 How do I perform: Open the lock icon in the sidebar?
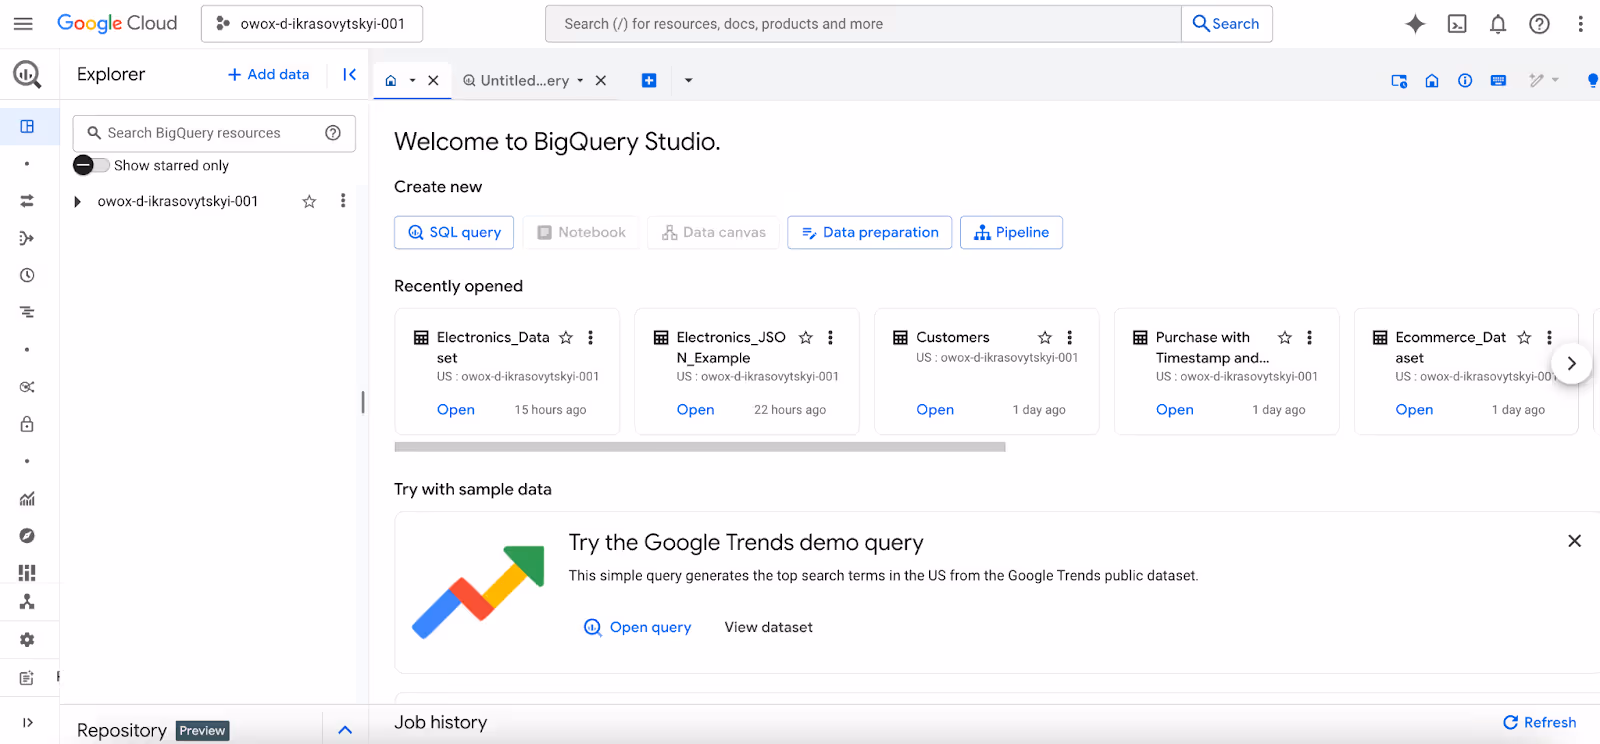pos(27,424)
